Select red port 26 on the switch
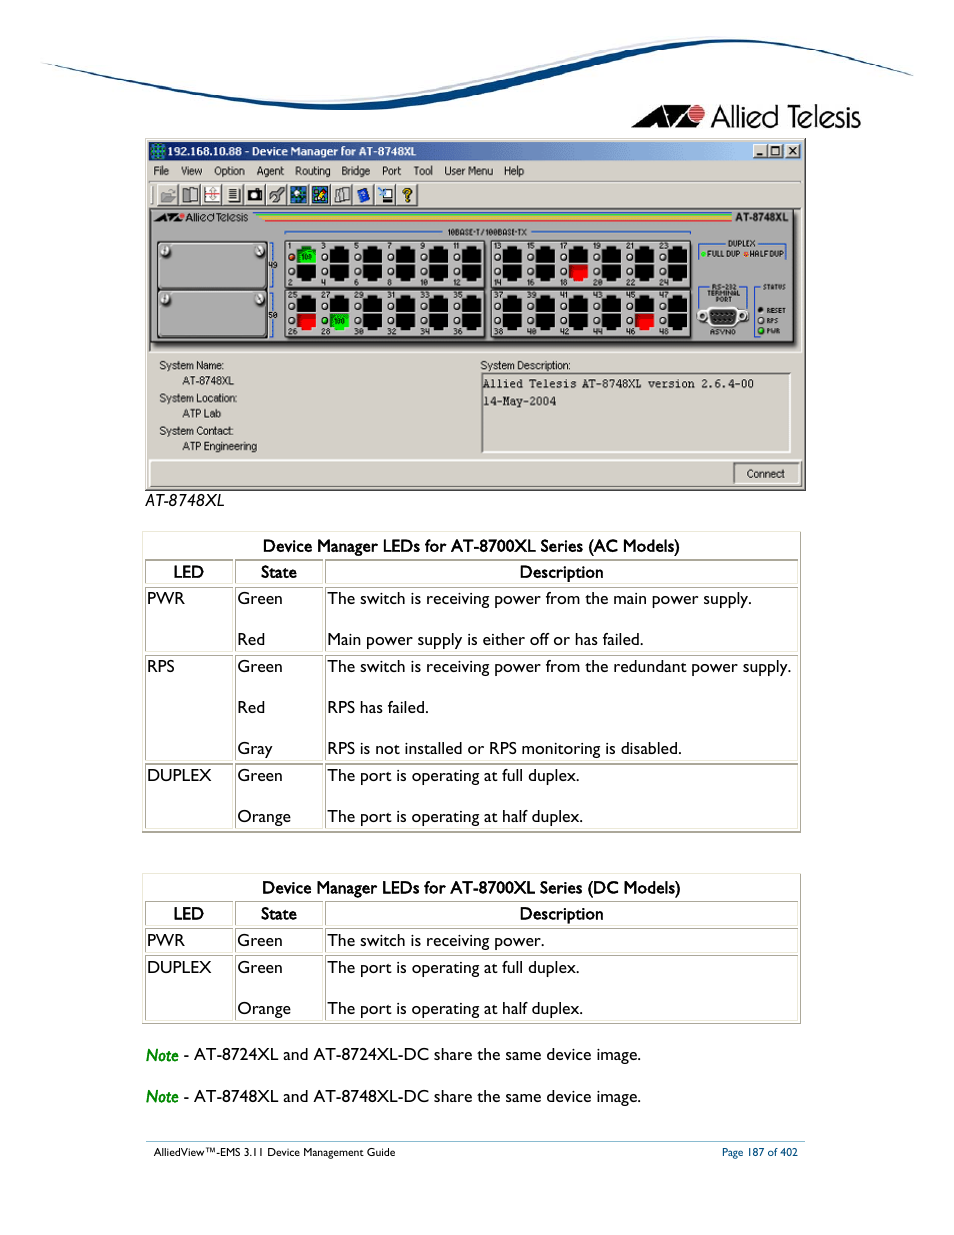The image size is (954, 1235). point(306,320)
